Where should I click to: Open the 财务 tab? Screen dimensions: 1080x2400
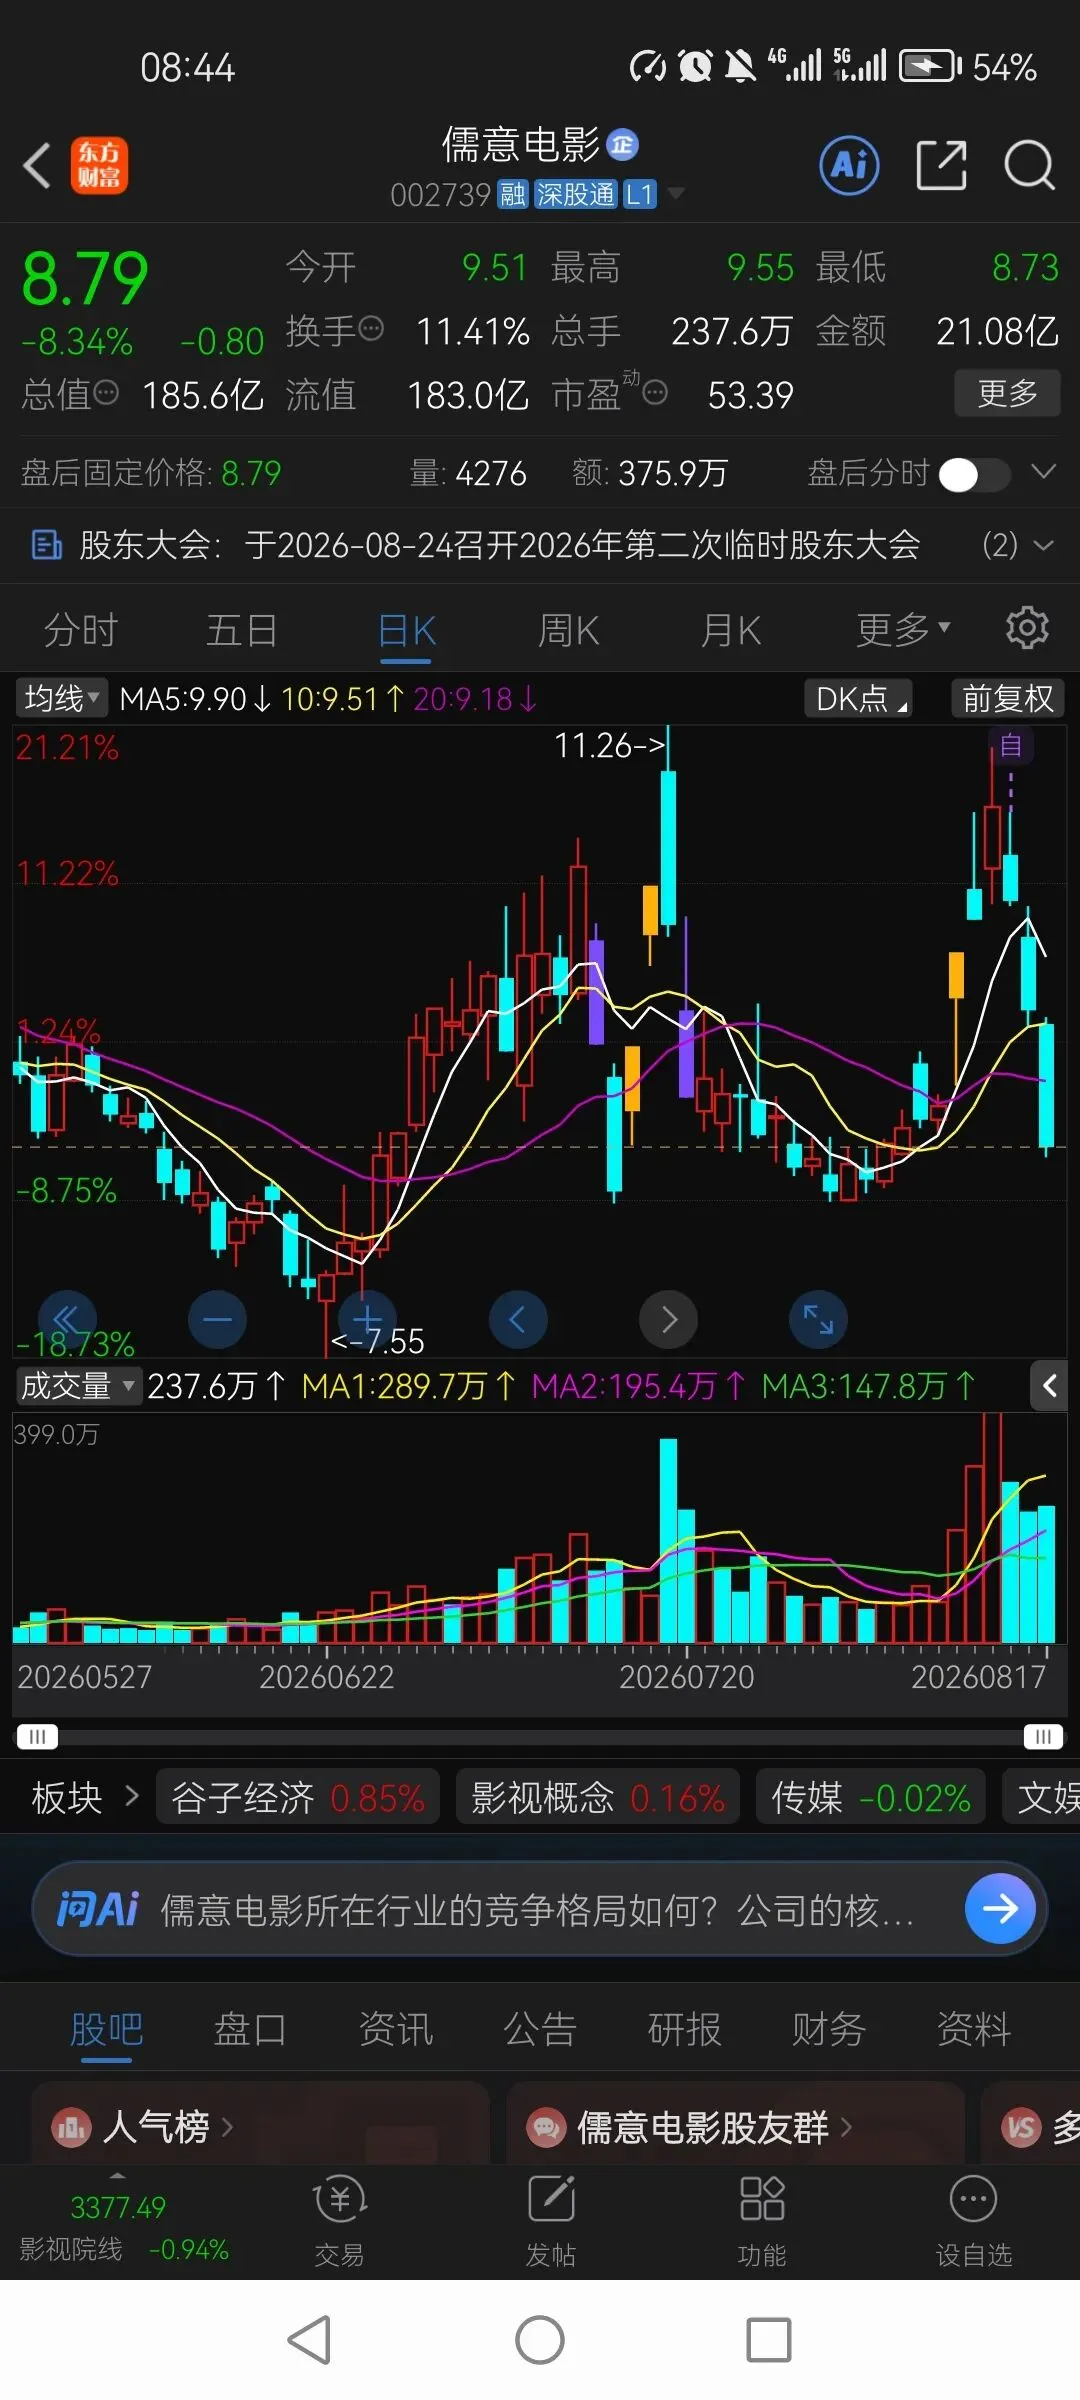829,2030
